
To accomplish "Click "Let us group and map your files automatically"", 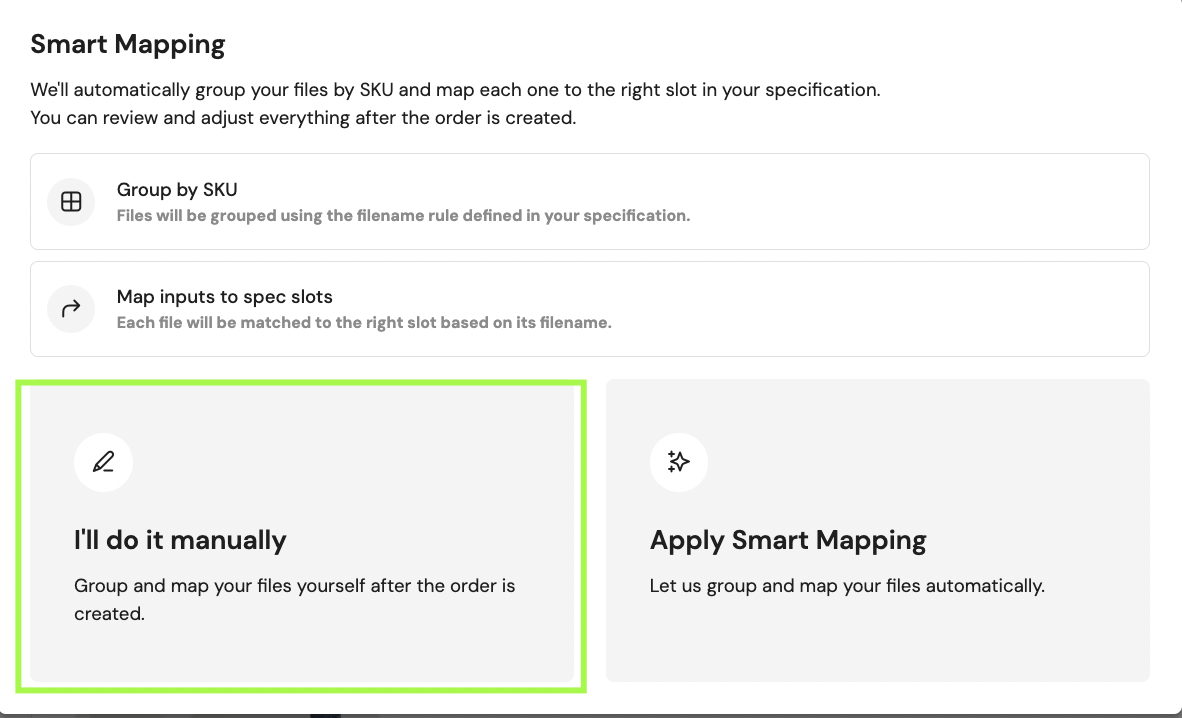I will click(x=847, y=586).
